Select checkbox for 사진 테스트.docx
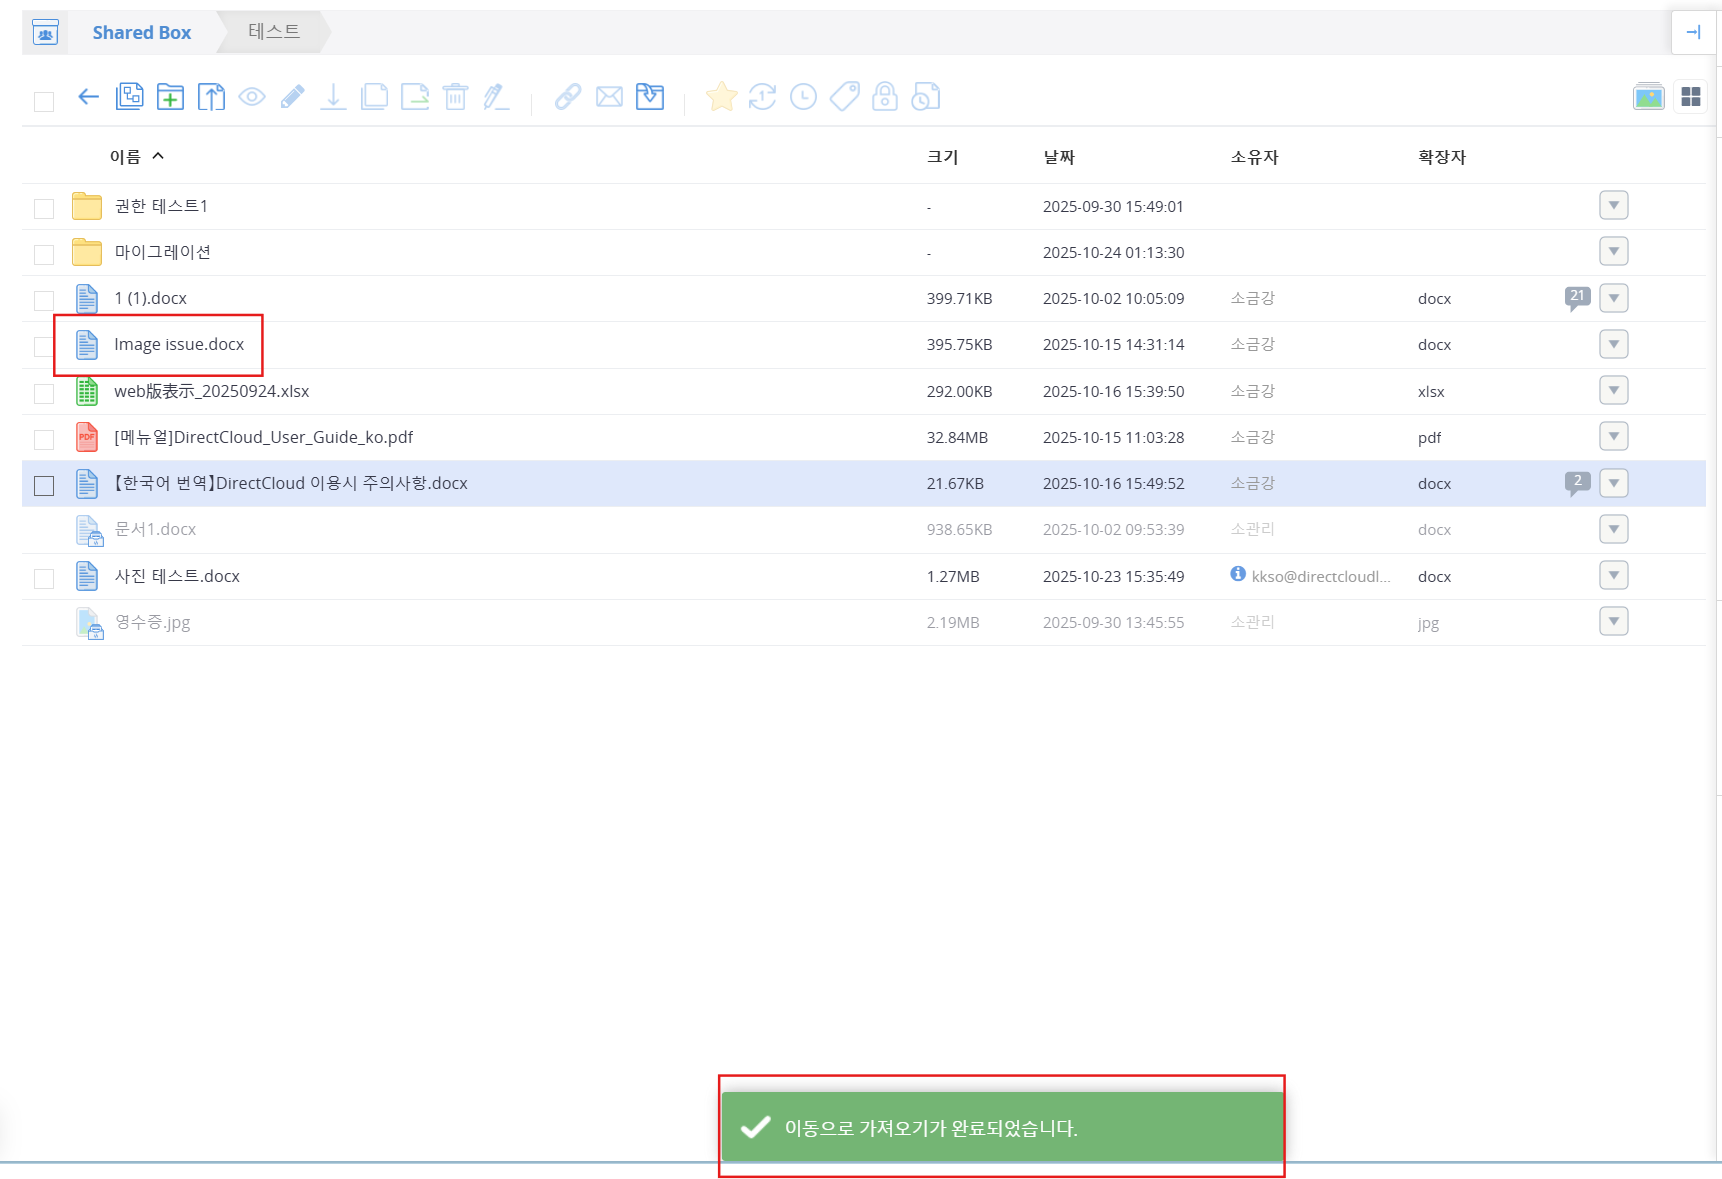 (x=44, y=578)
